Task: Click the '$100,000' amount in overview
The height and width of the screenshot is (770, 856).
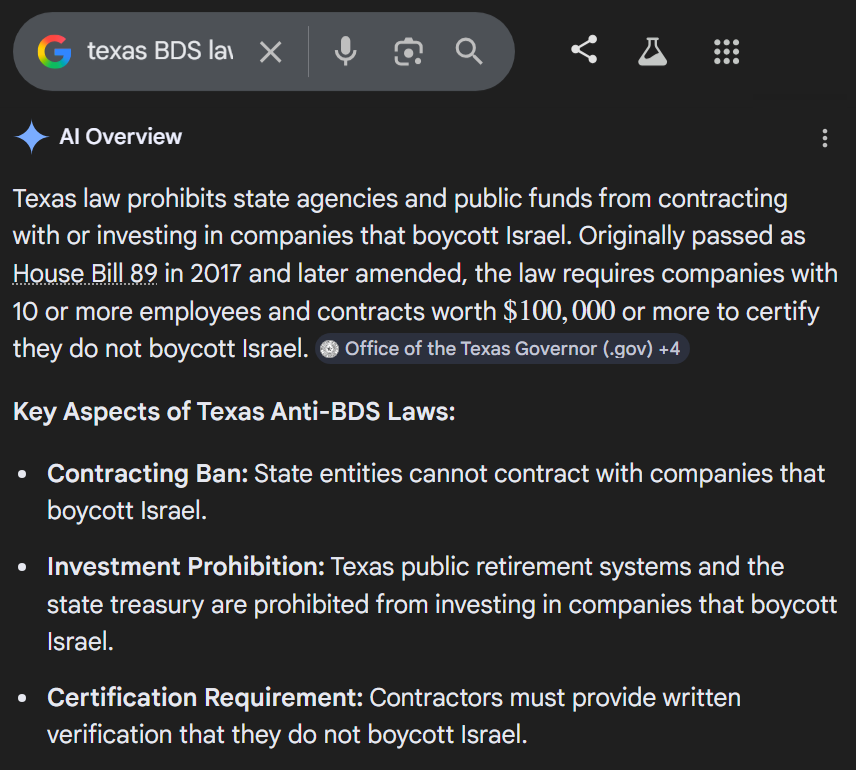Action: [x=559, y=311]
